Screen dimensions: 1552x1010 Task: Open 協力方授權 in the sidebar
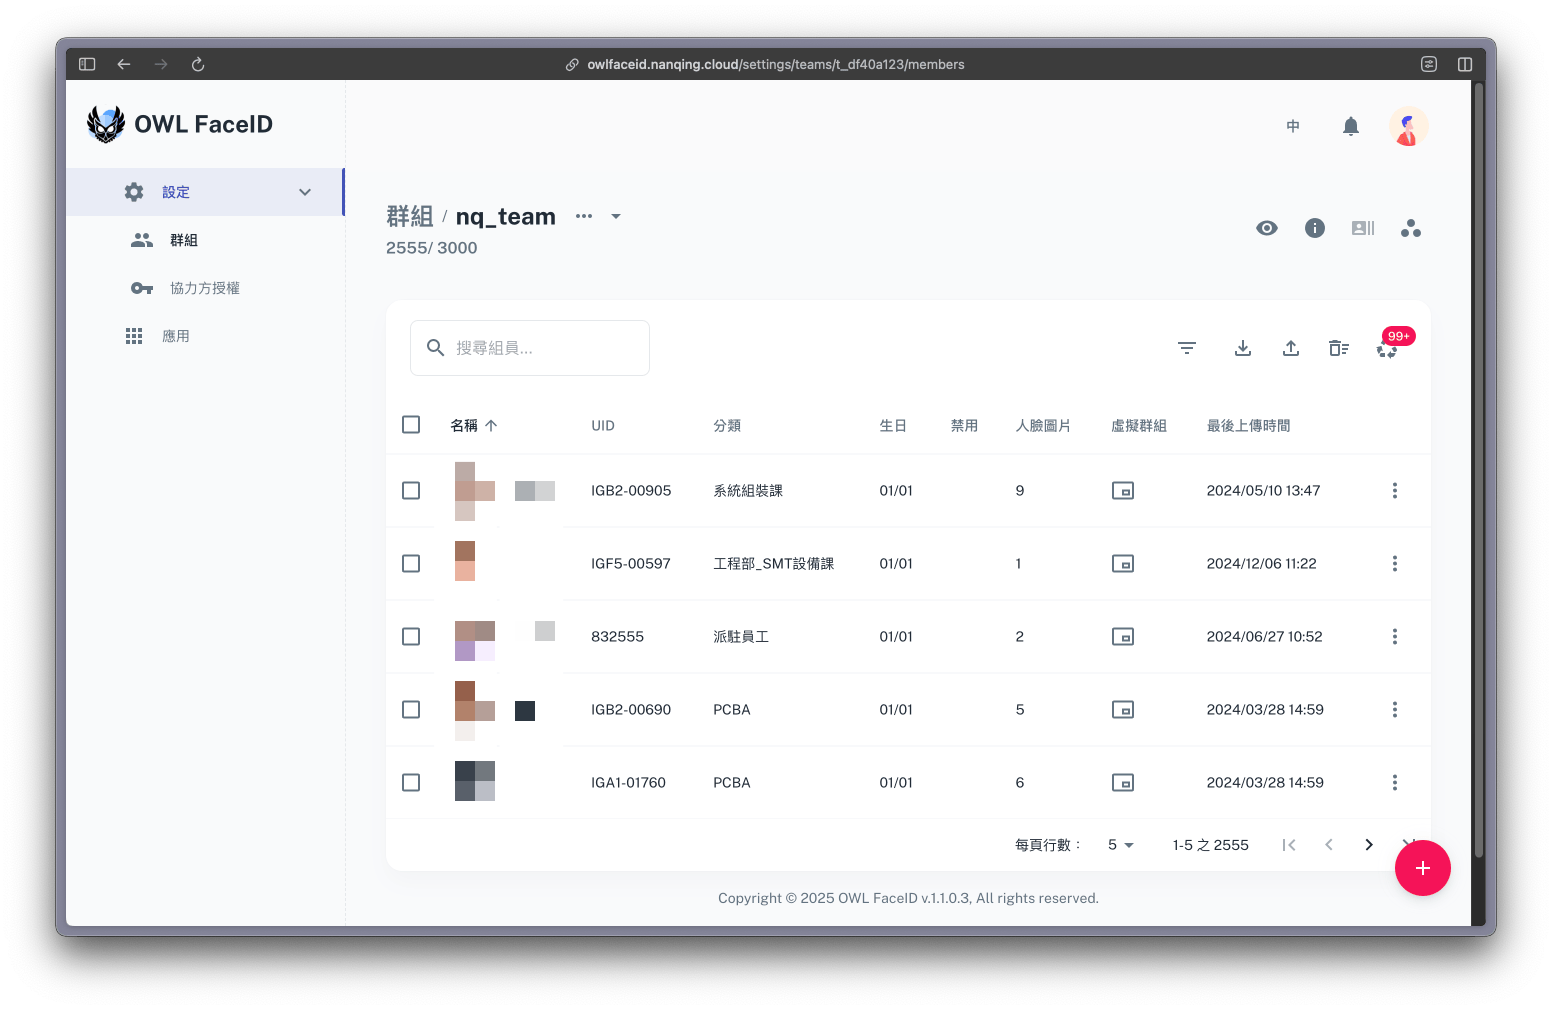[204, 288]
